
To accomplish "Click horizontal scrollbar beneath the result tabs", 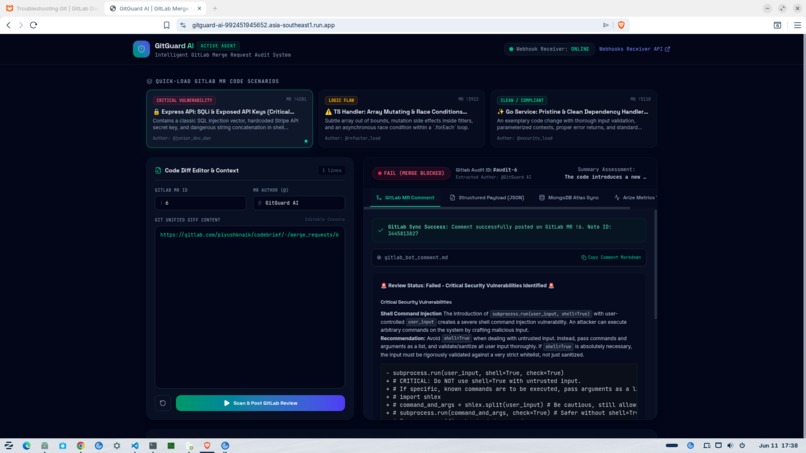I will [497, 208].
